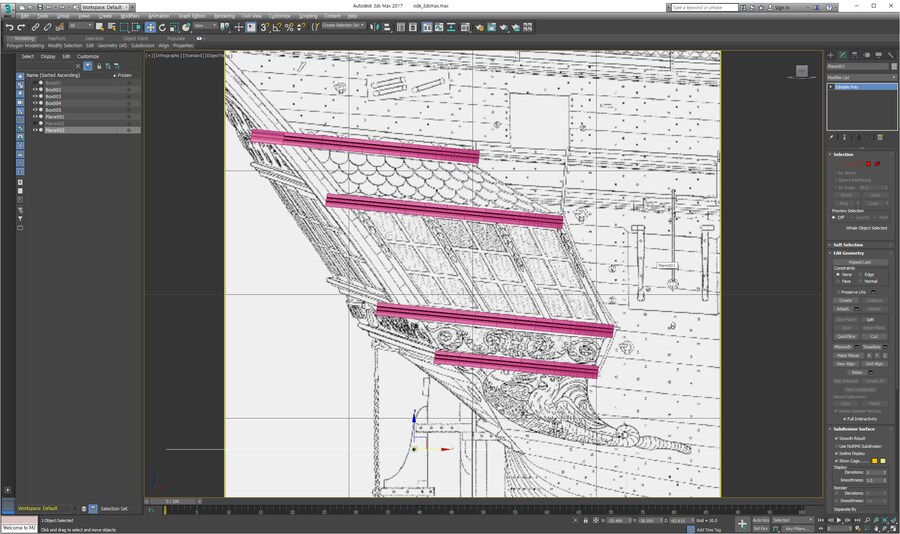900x534 pixels.
Task: Activate the Angle Snap toggle
Action: tap(277, 27)
